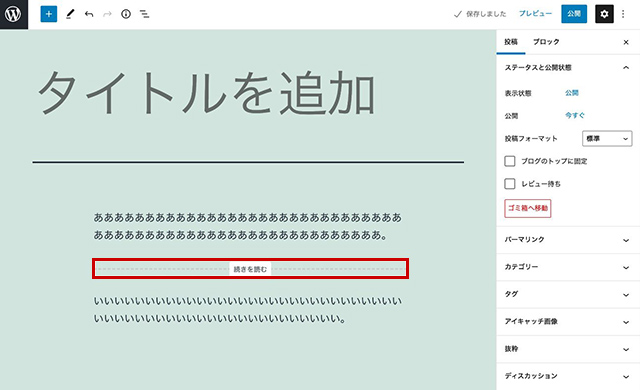This screenshot has height=390, width=640.
Task: Open the three-dot options menu
Action: 623,14
